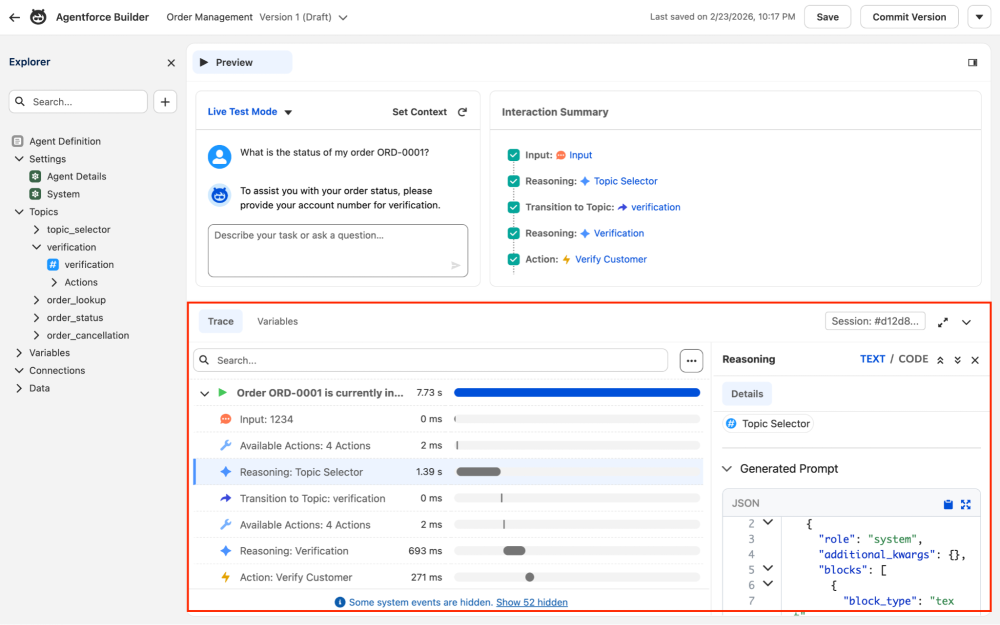Close the Reasoning details pane

tap(975, 360)
